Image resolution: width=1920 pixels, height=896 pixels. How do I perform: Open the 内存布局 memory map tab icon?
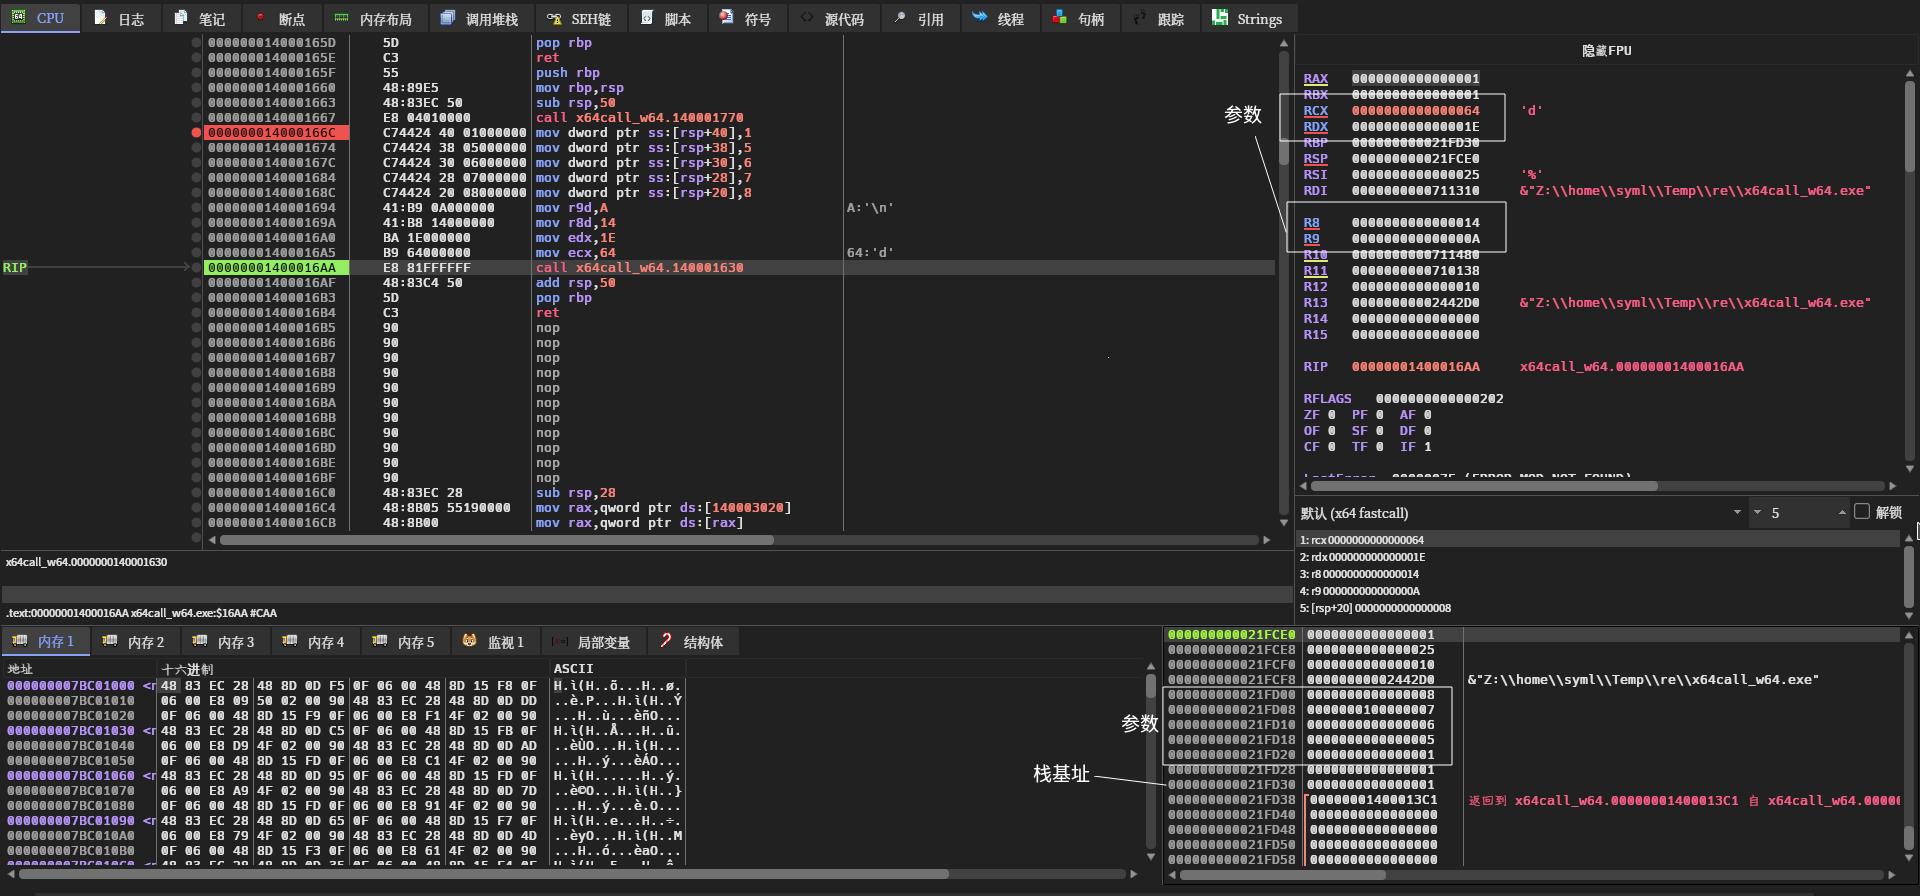341,18
